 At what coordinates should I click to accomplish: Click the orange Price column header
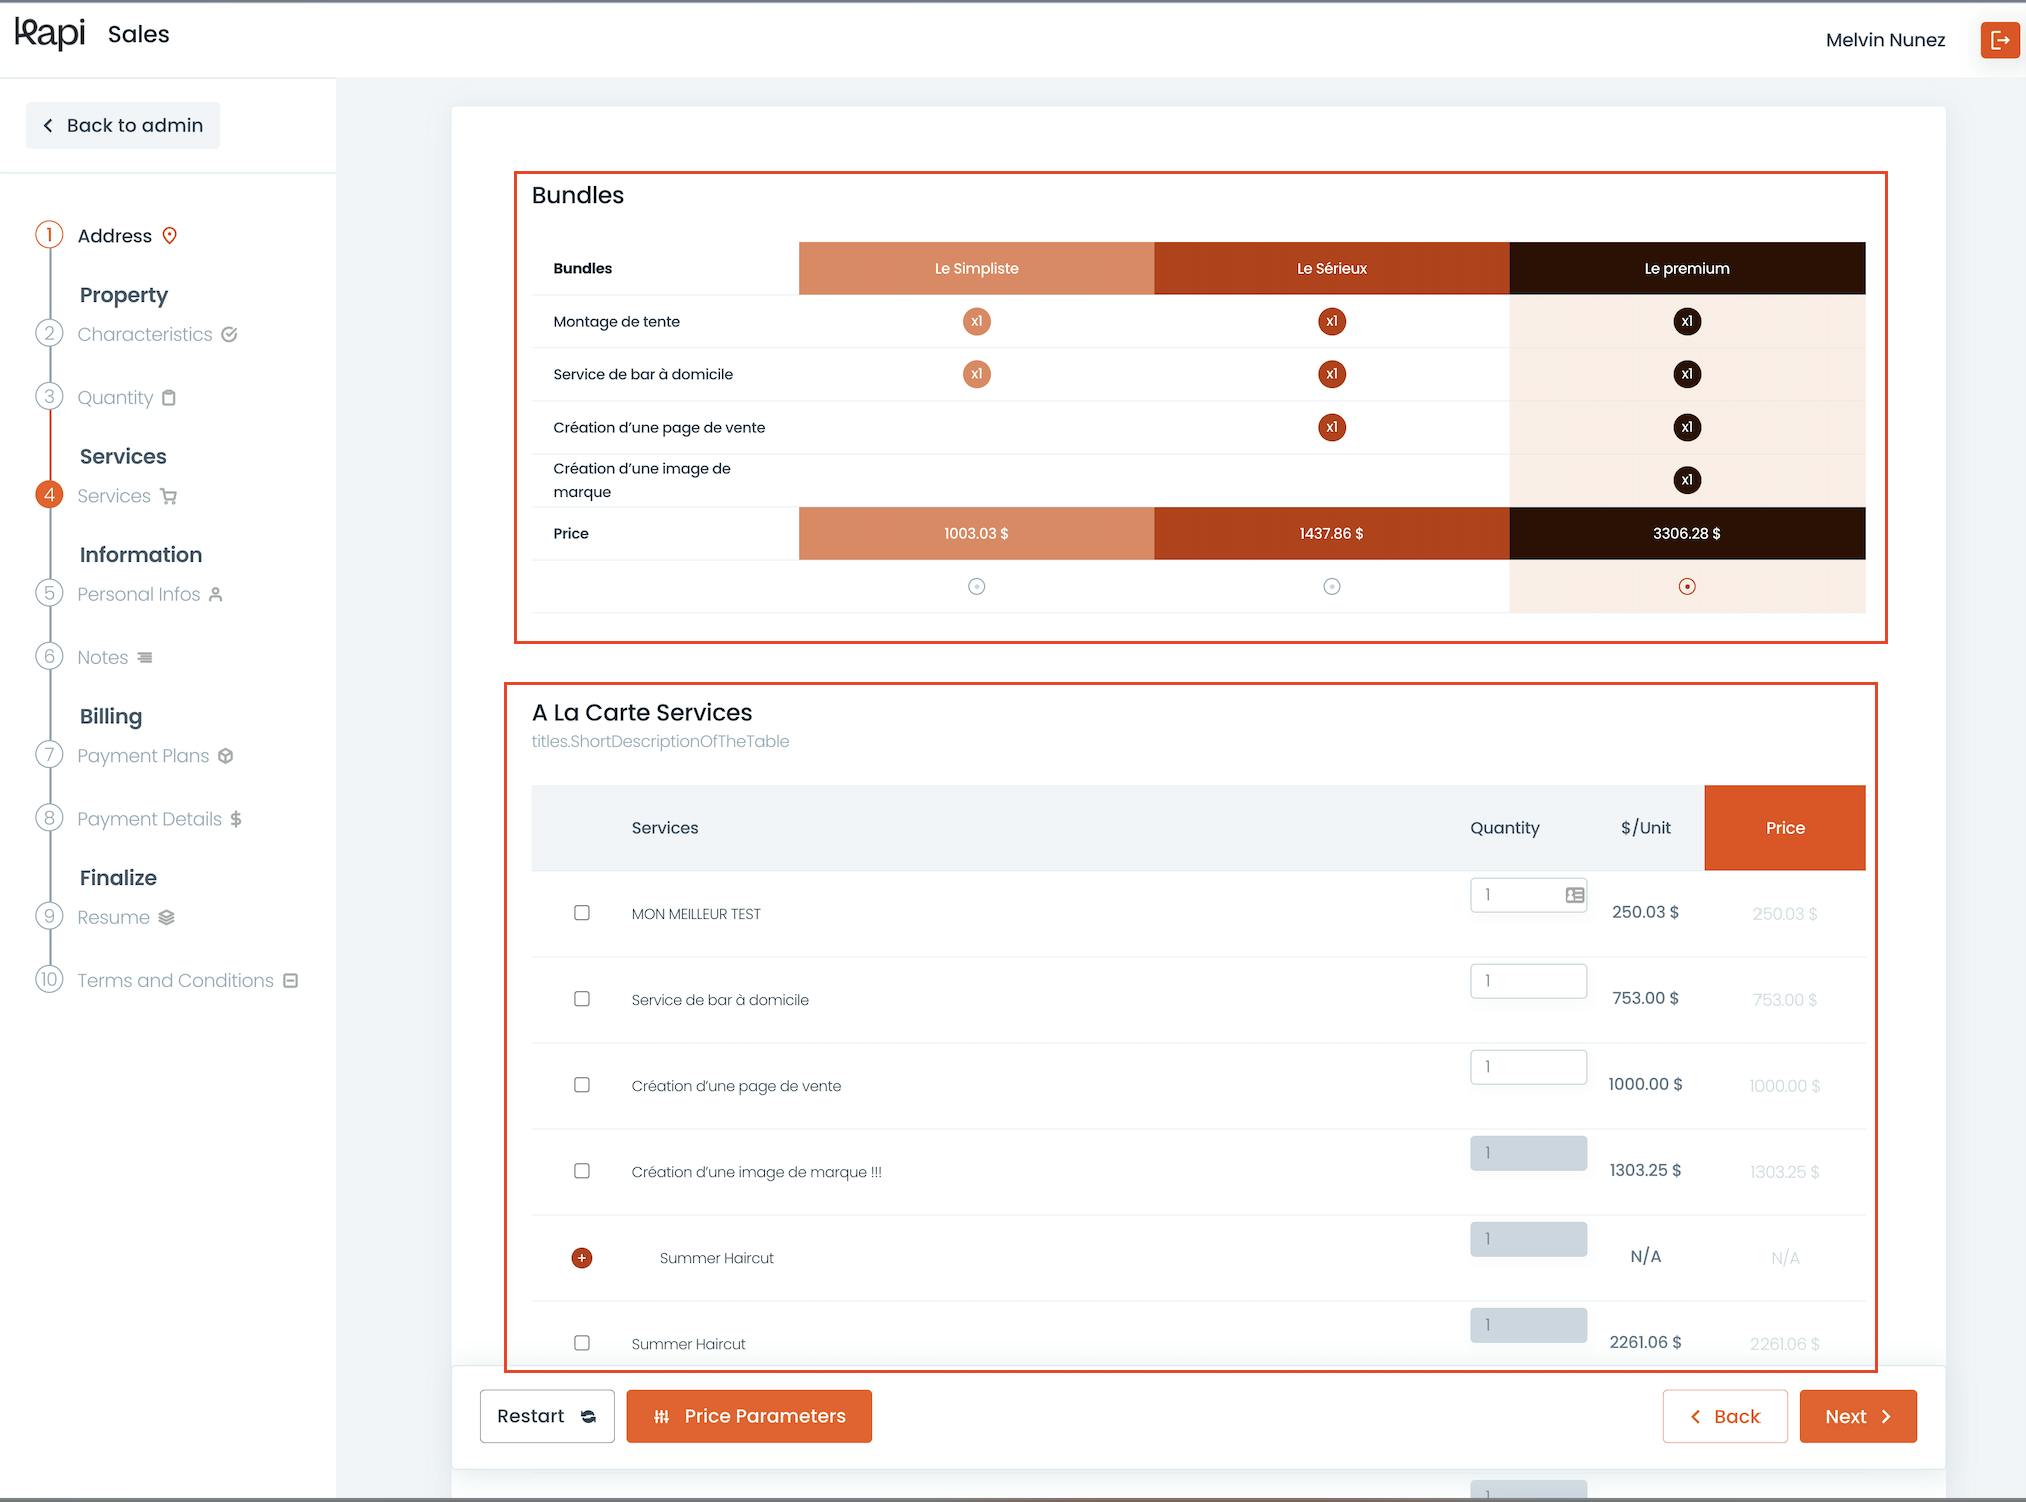click(x=1785, y=828)
